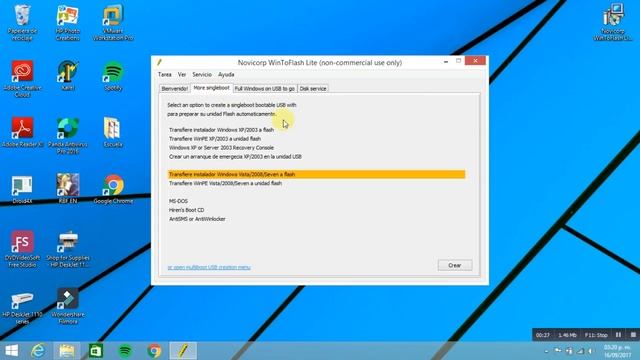Close the WinToFlash window

point(475,61)
